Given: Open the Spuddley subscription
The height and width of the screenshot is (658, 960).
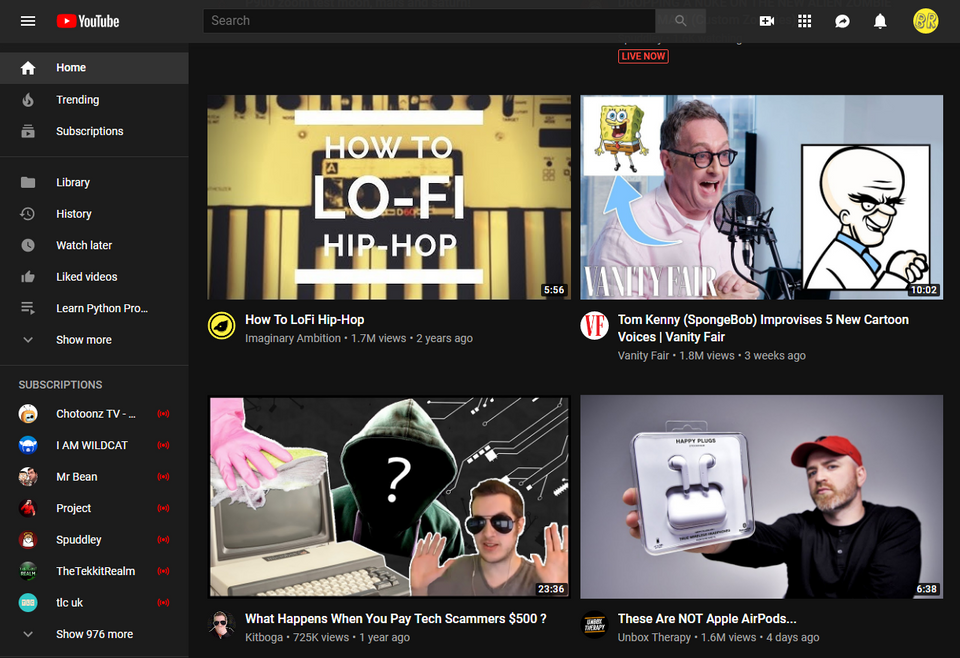Looking at the screenshot, I should click(x=94, y=540).
